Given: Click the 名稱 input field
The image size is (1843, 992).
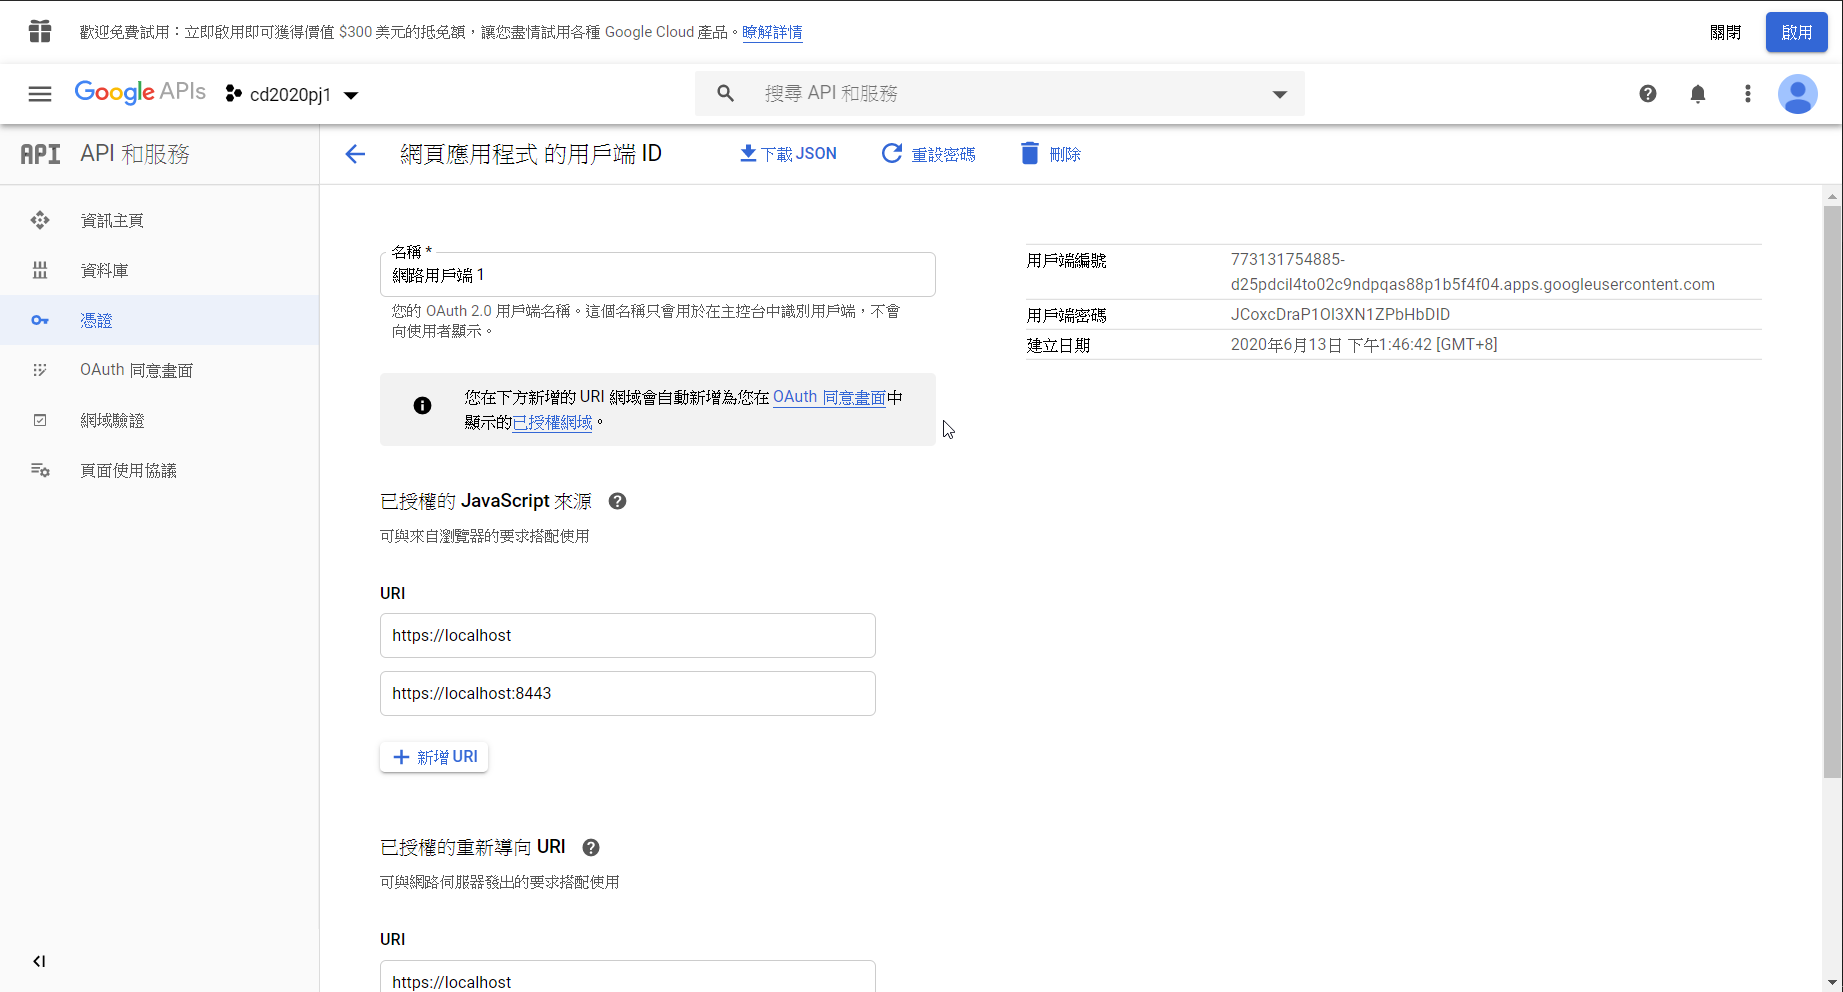Looking at the screenshot, I should [x=657, y=275].
